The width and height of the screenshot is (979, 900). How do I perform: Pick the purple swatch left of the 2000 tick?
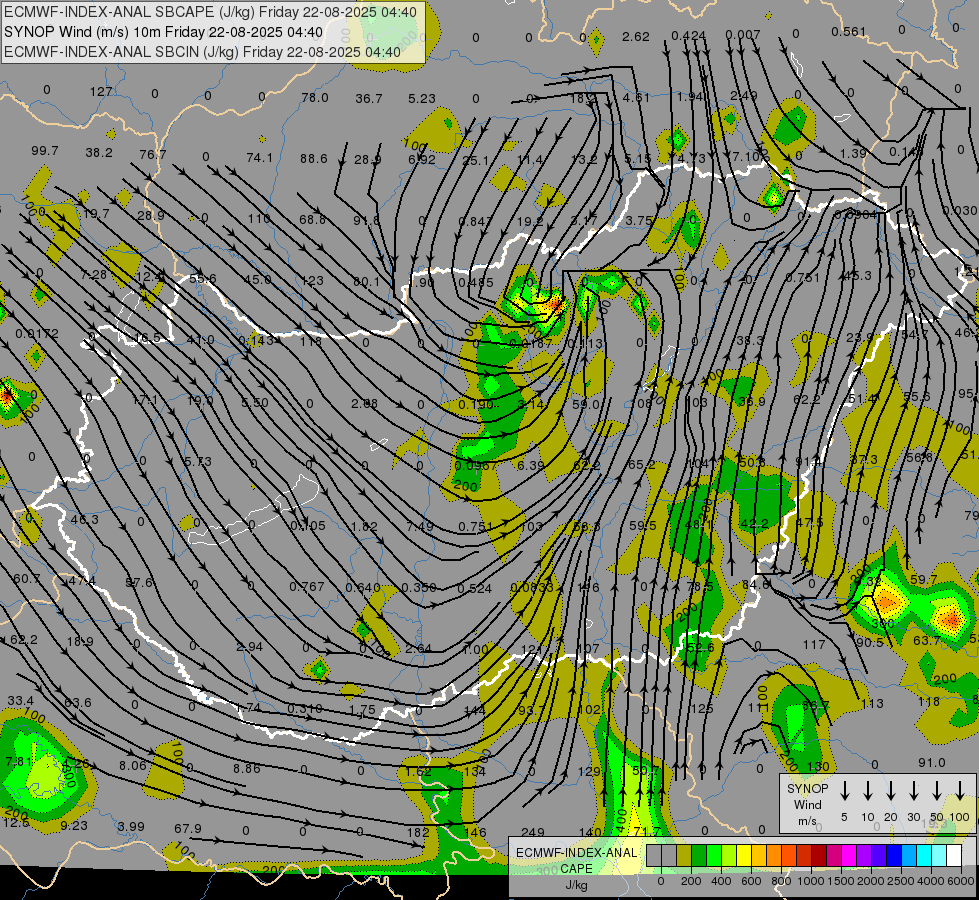coord(863,855)
